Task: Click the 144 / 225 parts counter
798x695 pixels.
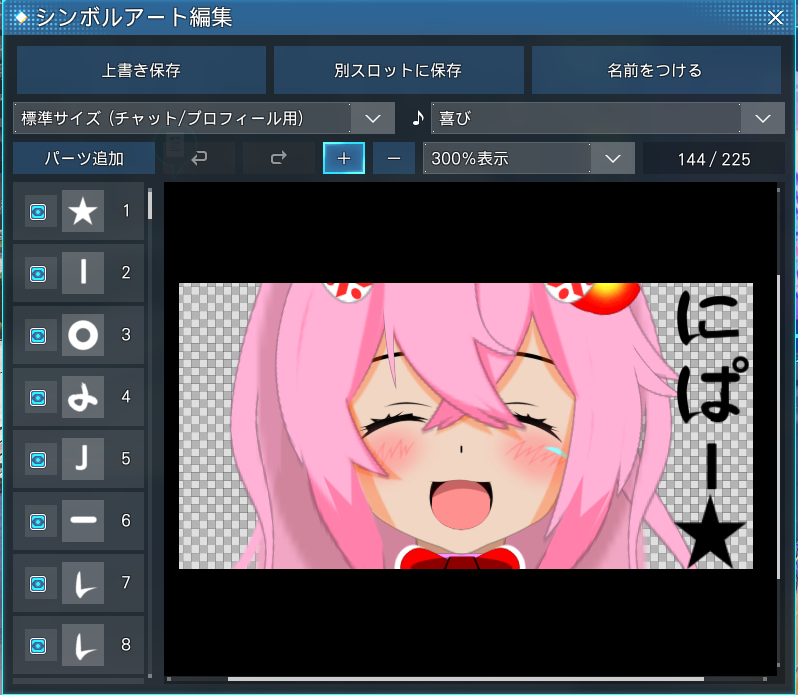Action: point(714,159)
